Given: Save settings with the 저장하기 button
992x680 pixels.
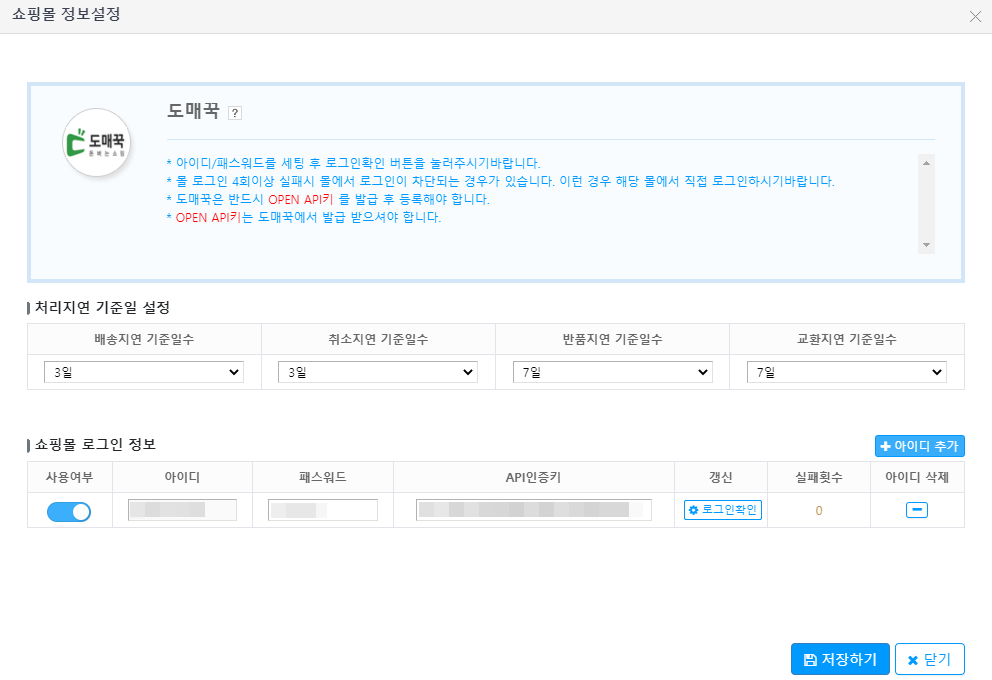Looking at the screenshot, I should (x=839, y=659).
